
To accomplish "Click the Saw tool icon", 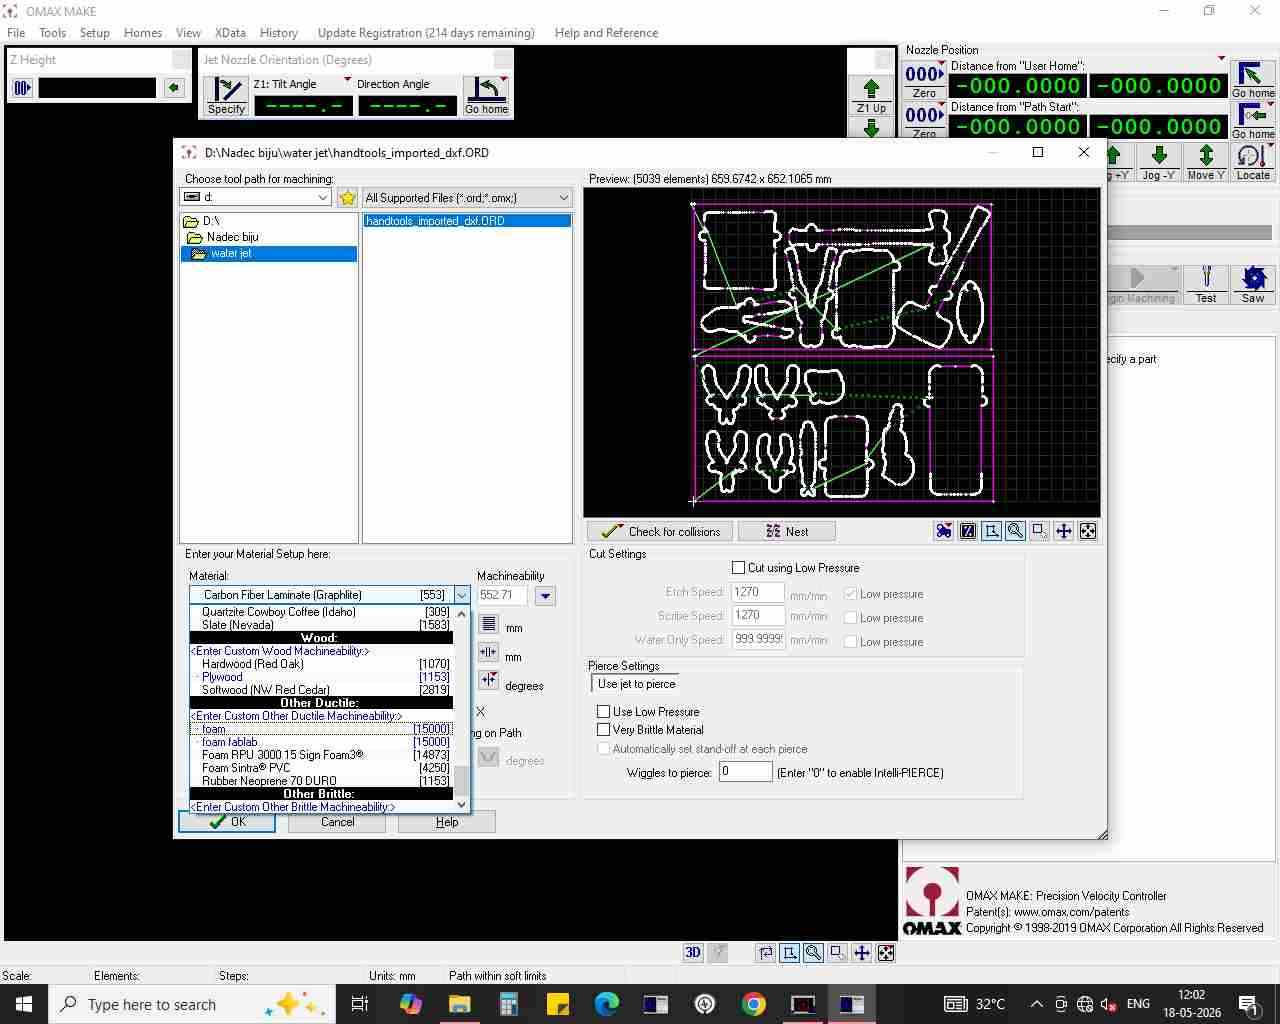I will coord(1253,284).
